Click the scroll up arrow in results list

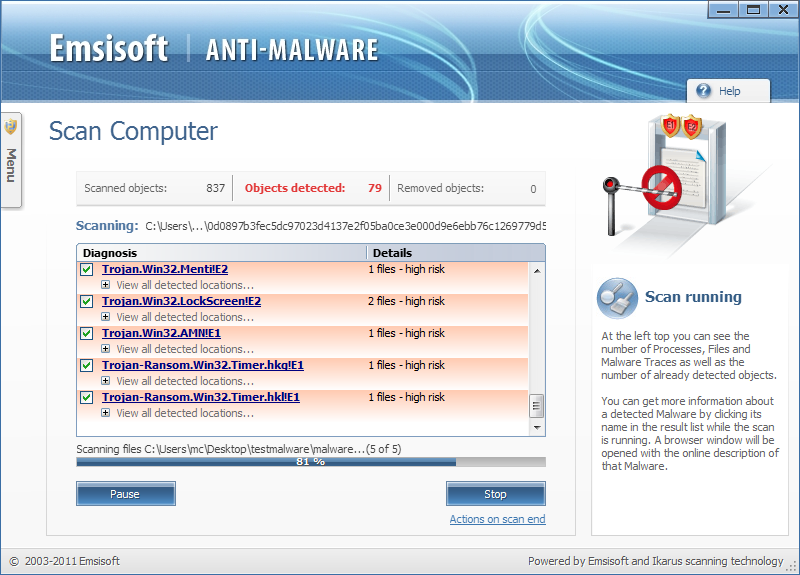(x=537, y=271)
